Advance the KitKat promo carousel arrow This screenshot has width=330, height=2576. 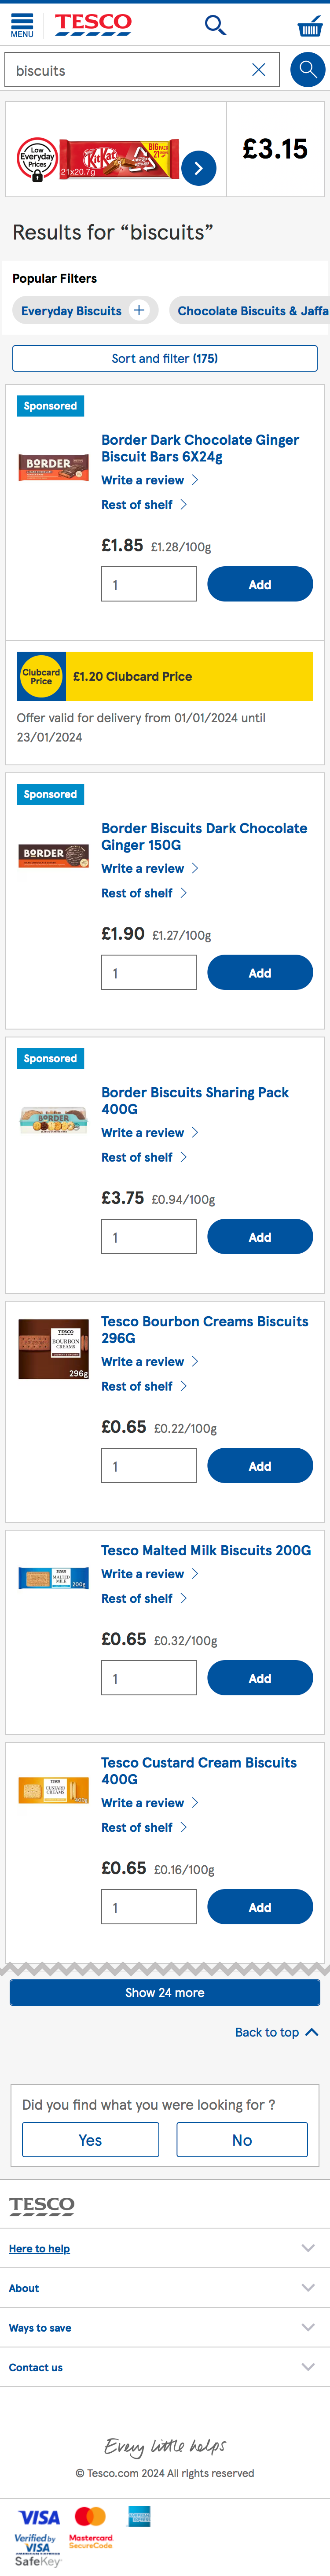(198, 168)
